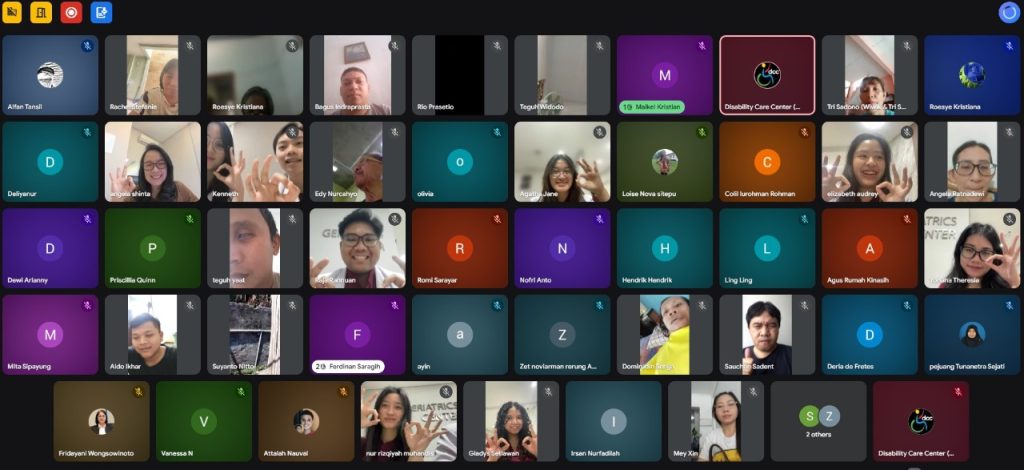This screenshot has height=470, width=1024.
Task: Click the yellow camera-off extension icon
Action: (x=12, y=12)
